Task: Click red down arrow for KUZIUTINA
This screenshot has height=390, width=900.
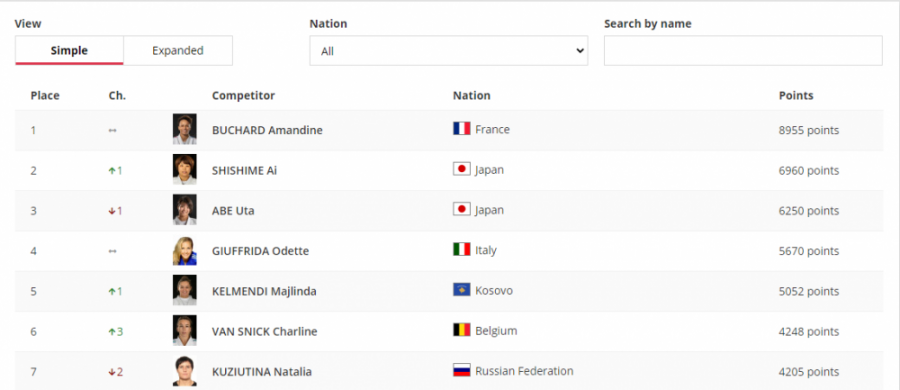Action: 111,372
